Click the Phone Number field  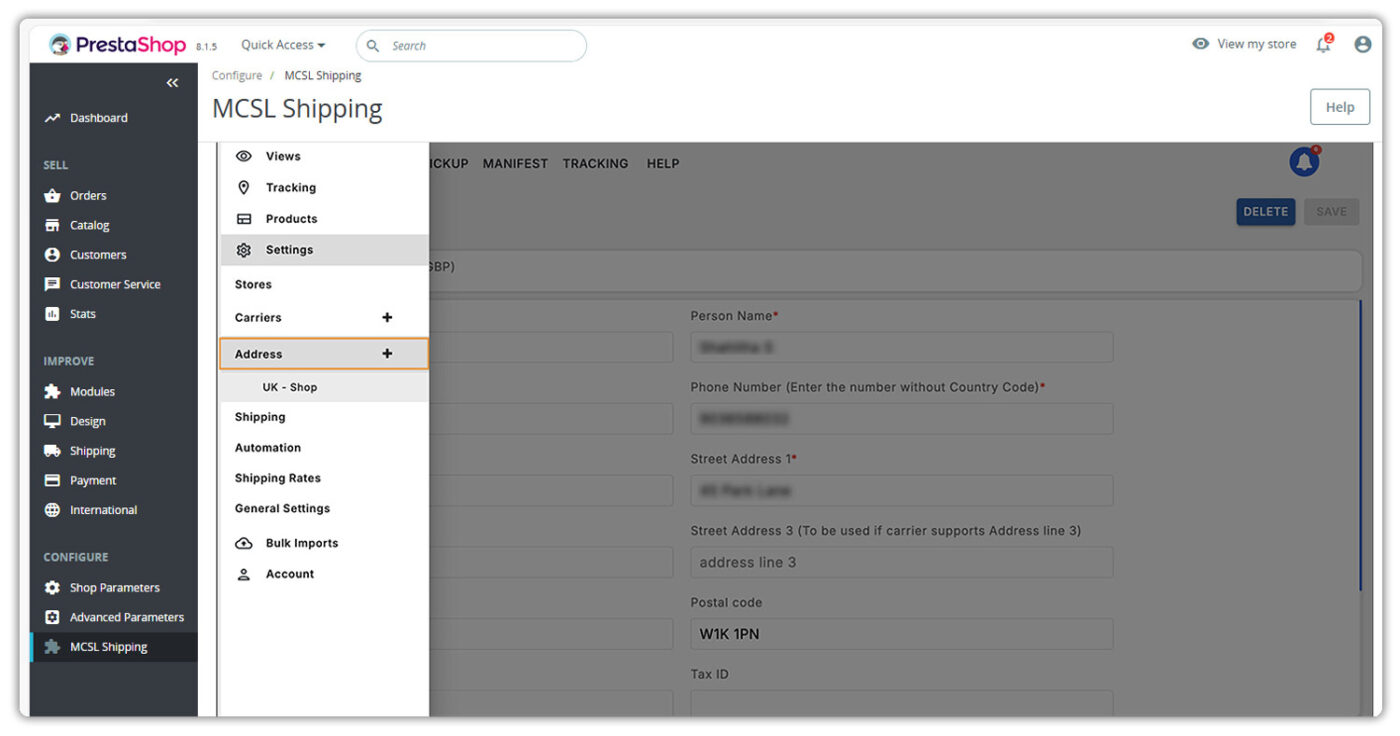coord(901,419)
